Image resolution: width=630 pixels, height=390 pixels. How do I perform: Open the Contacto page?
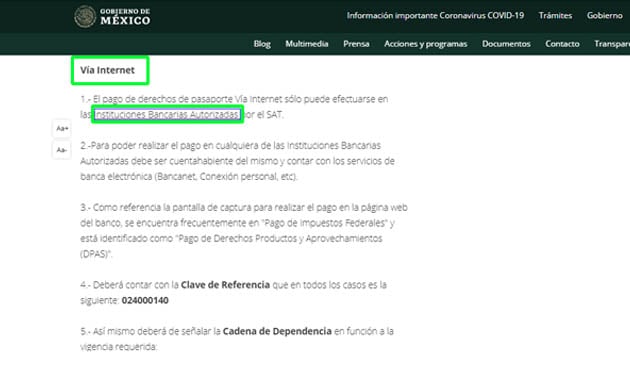[x=562, y=44]
